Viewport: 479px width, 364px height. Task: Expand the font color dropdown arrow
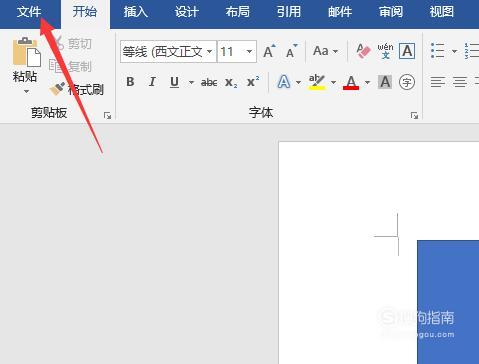367,82
